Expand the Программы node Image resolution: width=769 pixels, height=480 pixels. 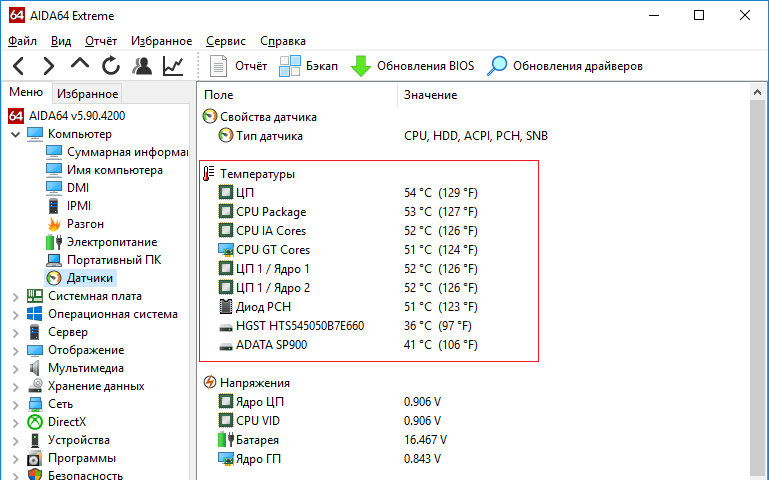15,458
